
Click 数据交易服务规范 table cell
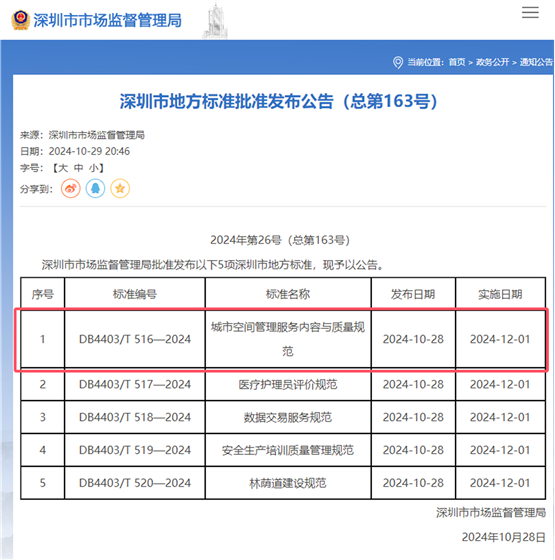(288, 417)
